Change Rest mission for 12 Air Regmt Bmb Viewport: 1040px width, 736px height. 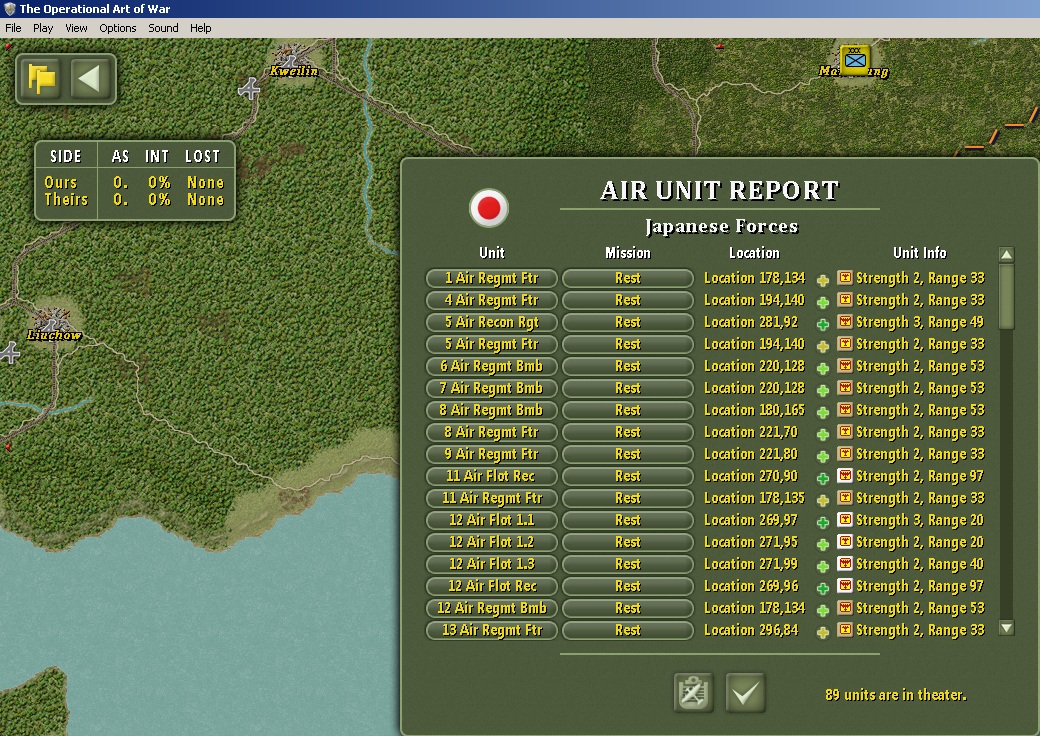pos(627,608)
